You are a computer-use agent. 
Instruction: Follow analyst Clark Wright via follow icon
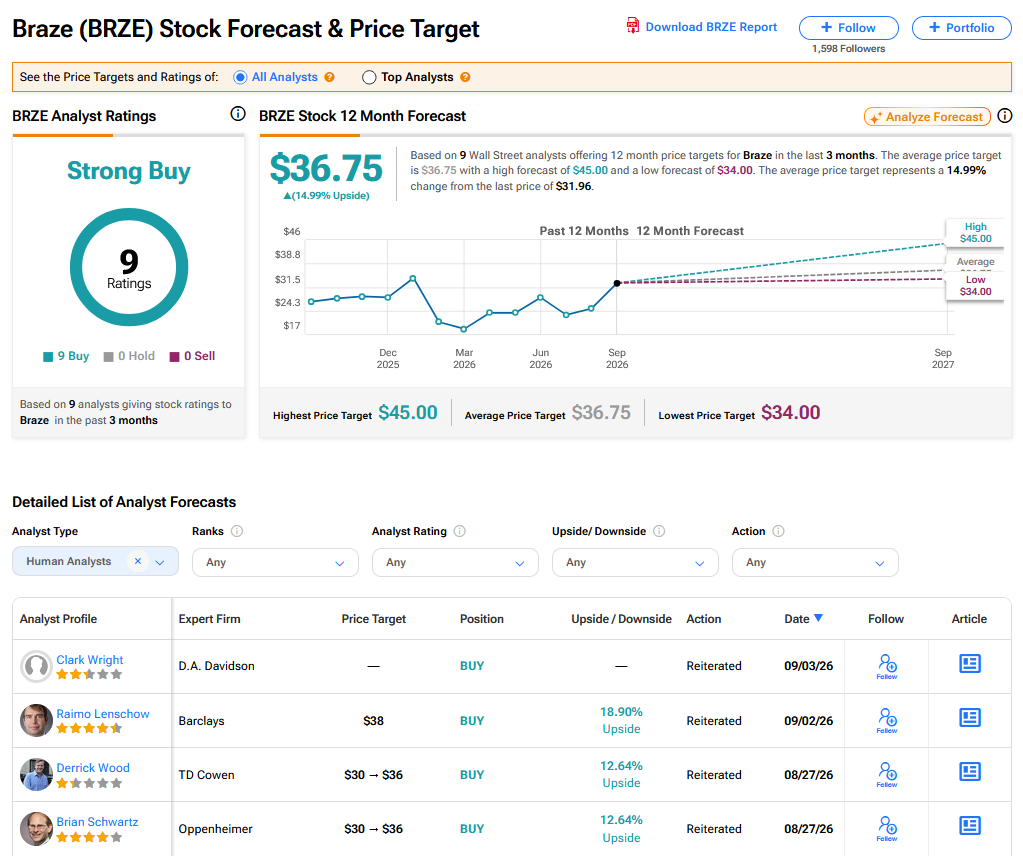pyautogui.click(x=887, y=666)
